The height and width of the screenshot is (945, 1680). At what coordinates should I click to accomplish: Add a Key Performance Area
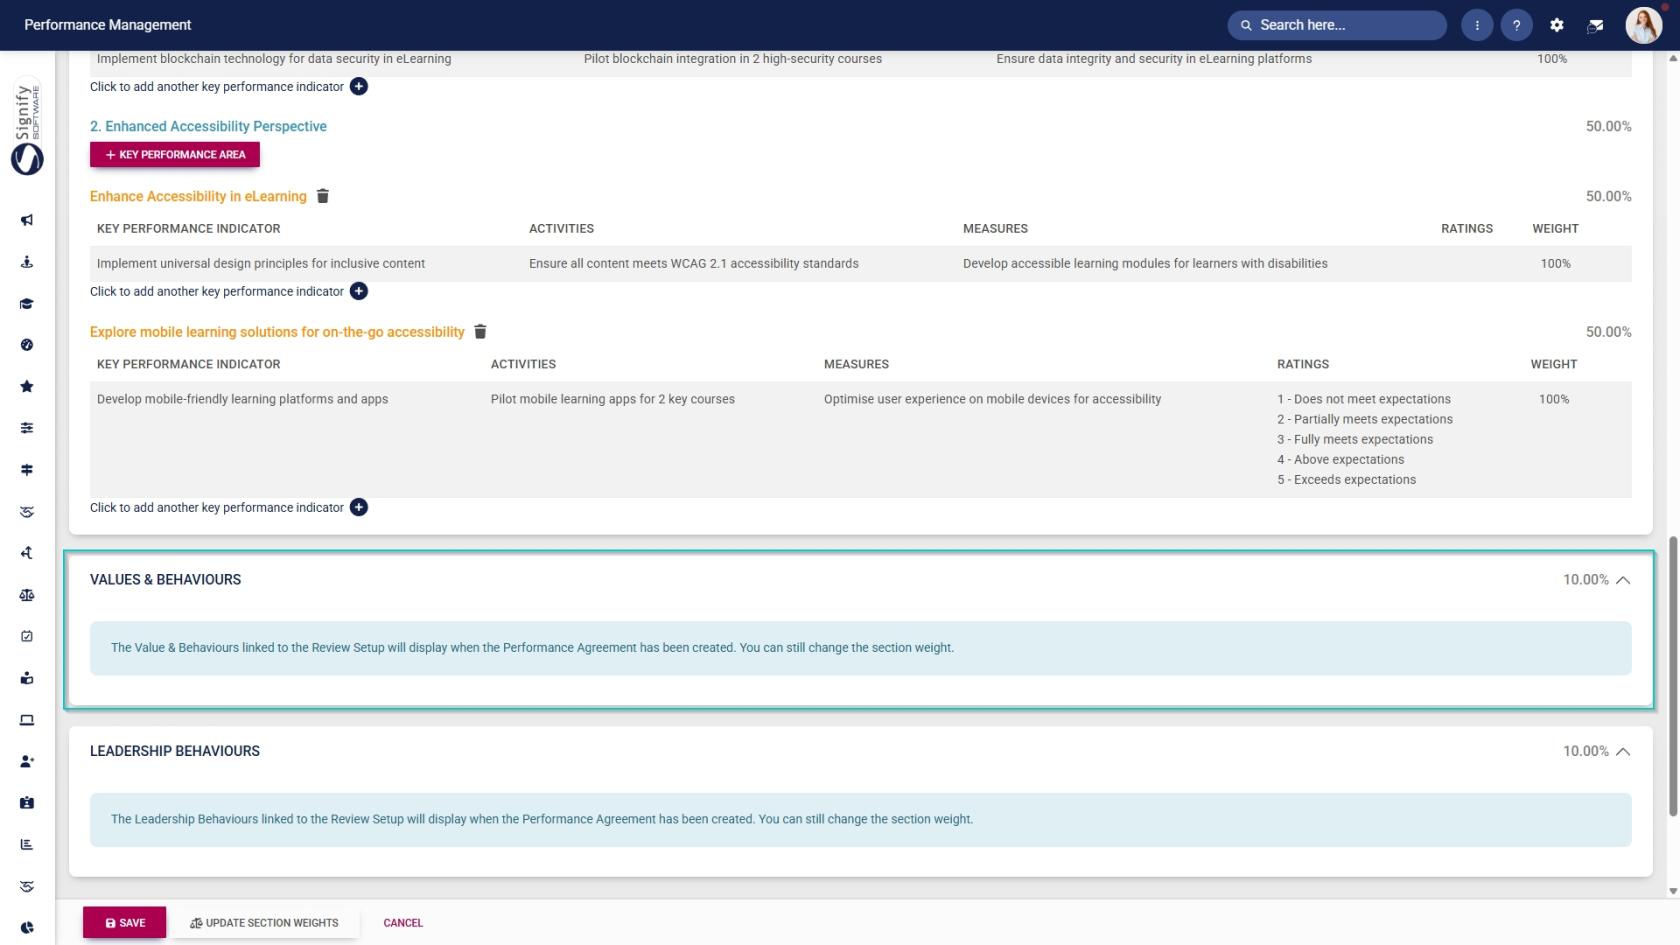pos(175,154)
